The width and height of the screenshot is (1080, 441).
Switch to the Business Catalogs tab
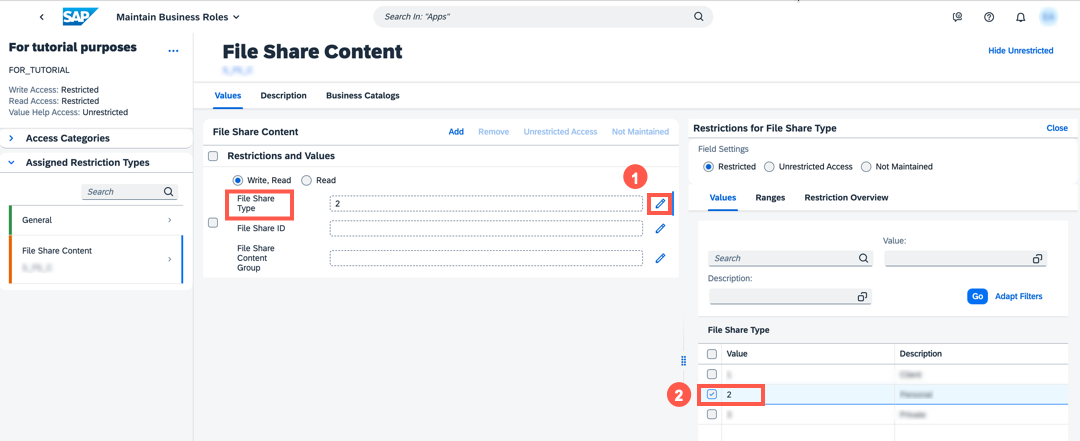pyautogui.click(x=362, y=96)
